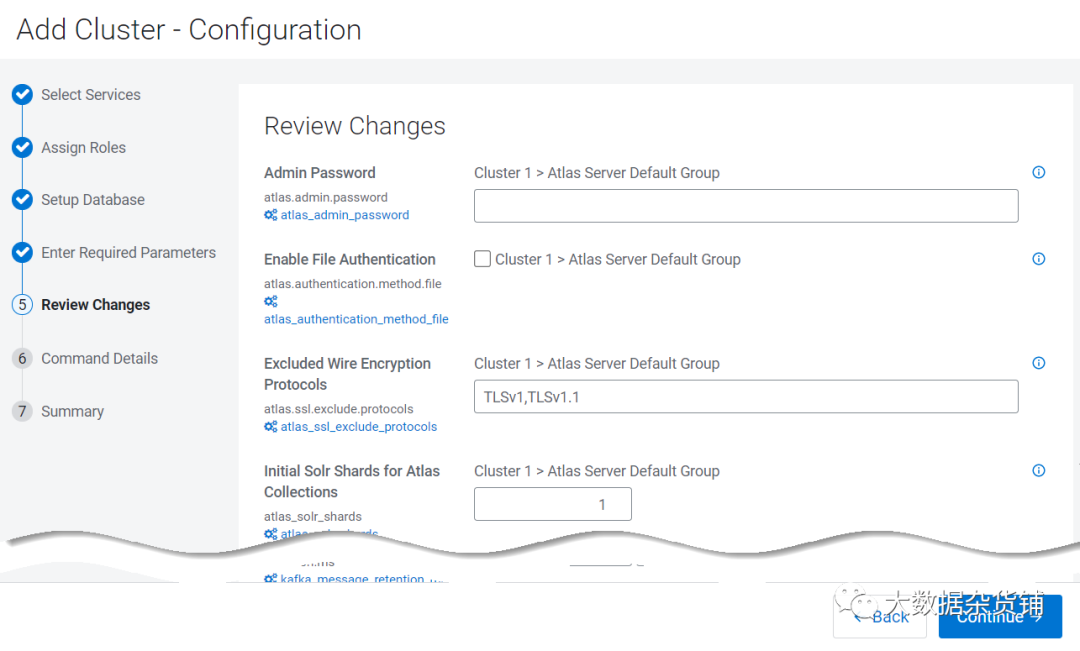Viewport: 1080px width, 651px height.
Task: Click the atlas.ssl.exclude.protocols property text
Action: point(339,409)
